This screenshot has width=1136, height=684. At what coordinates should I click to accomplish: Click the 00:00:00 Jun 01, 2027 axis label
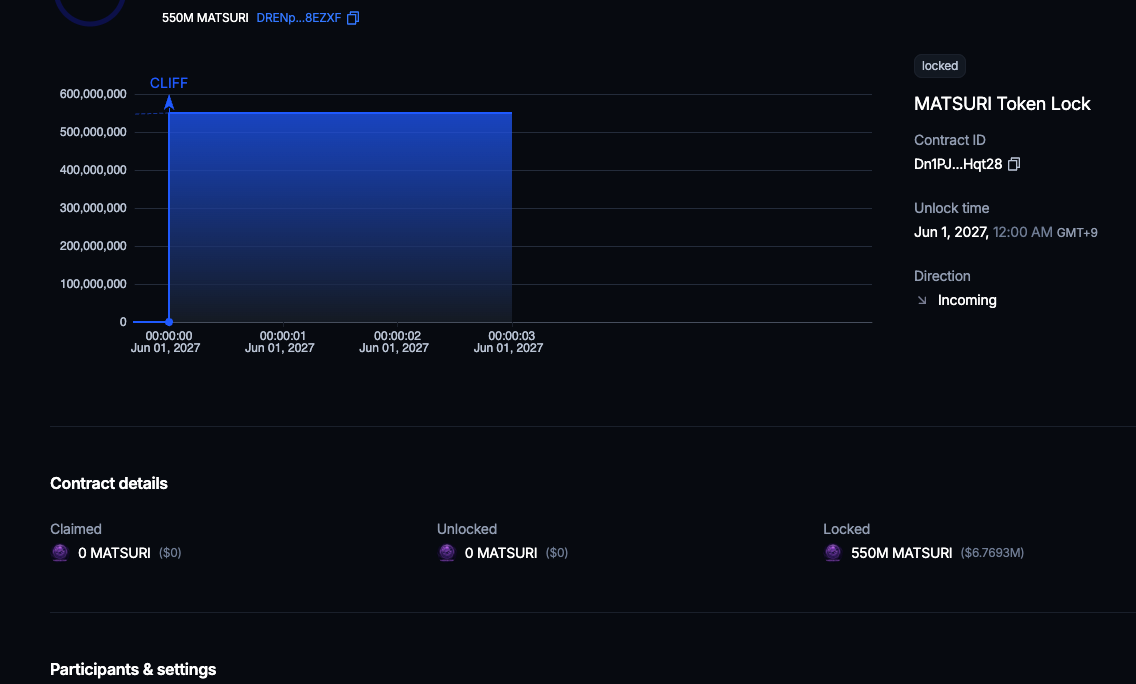[x=166, y=342]
